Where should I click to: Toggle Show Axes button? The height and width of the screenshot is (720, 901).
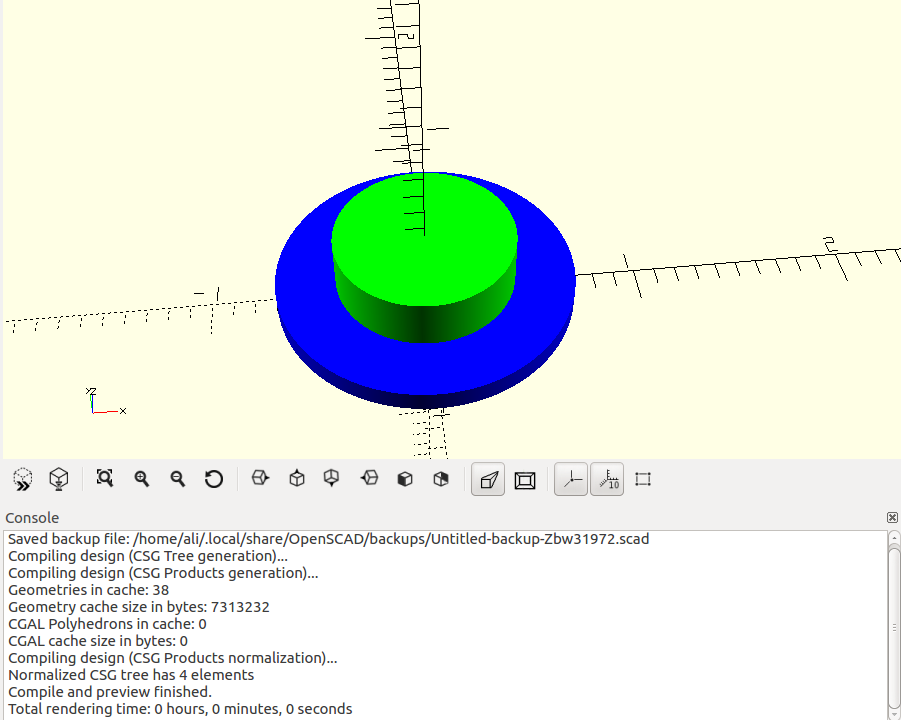click(571, 479)
